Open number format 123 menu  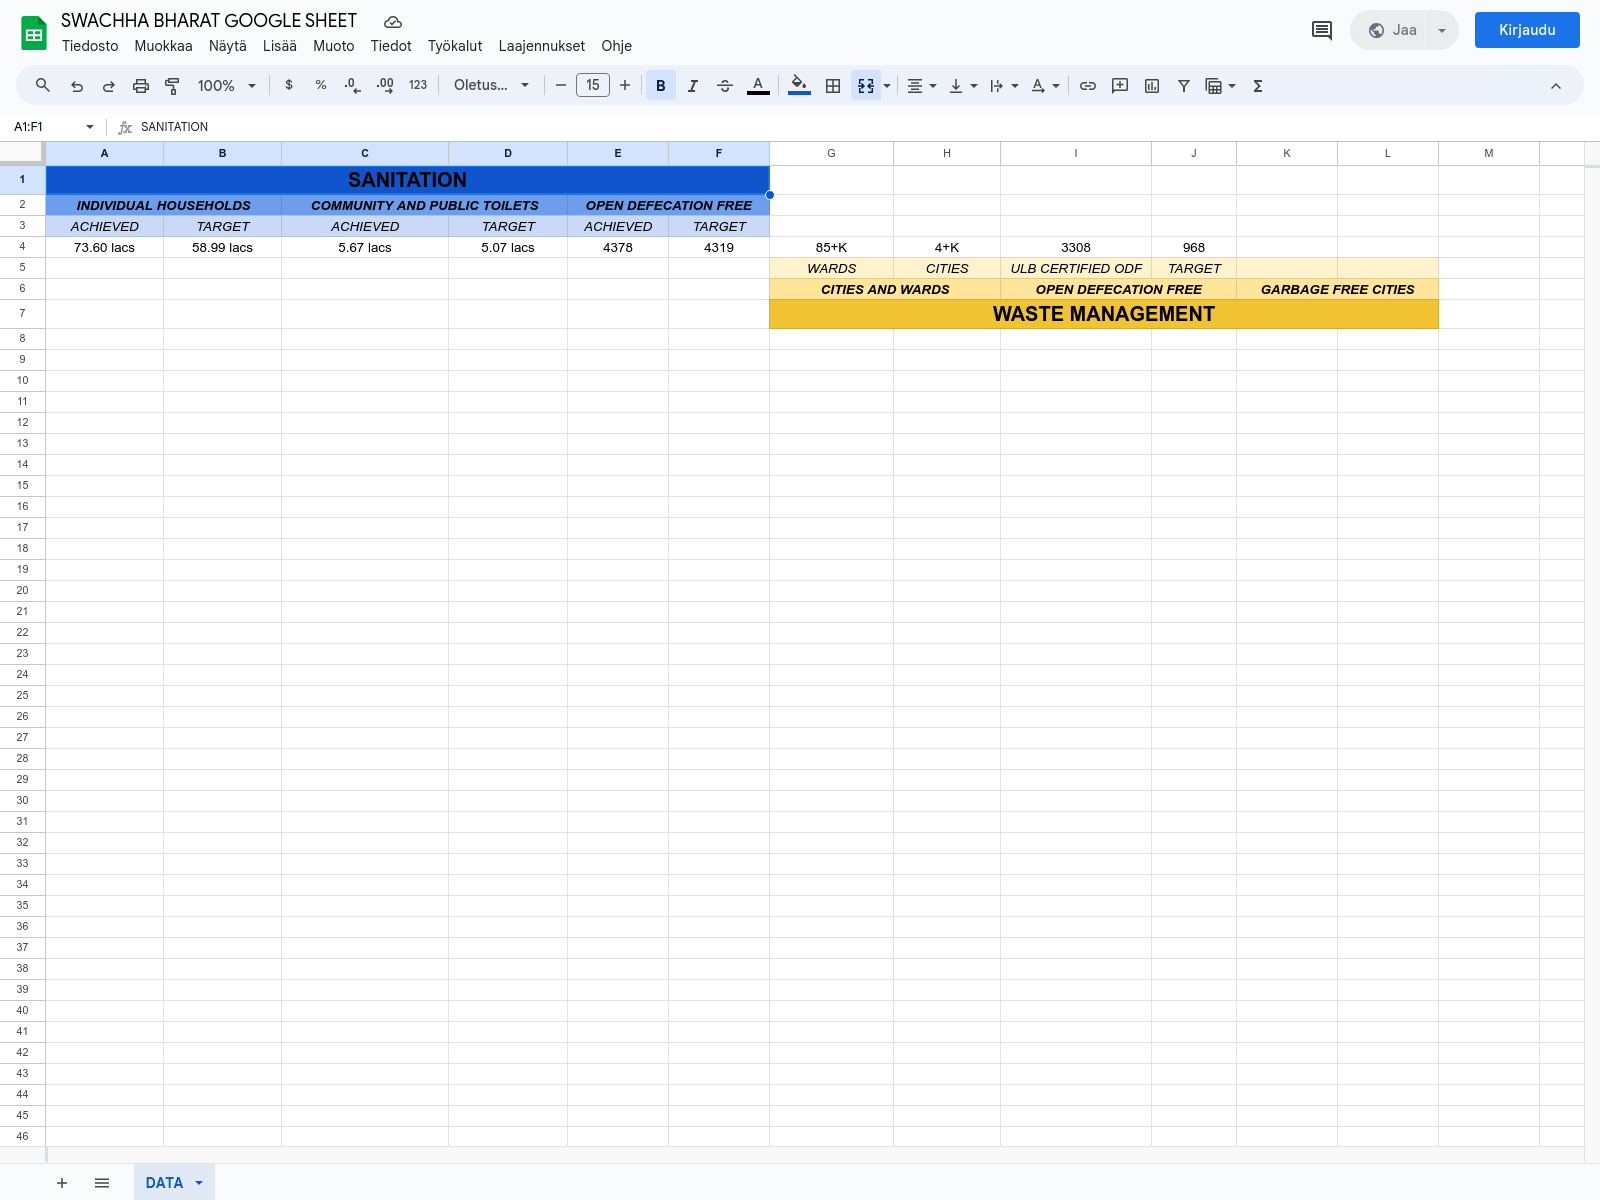pyautogui.click(x=418, y=85)
